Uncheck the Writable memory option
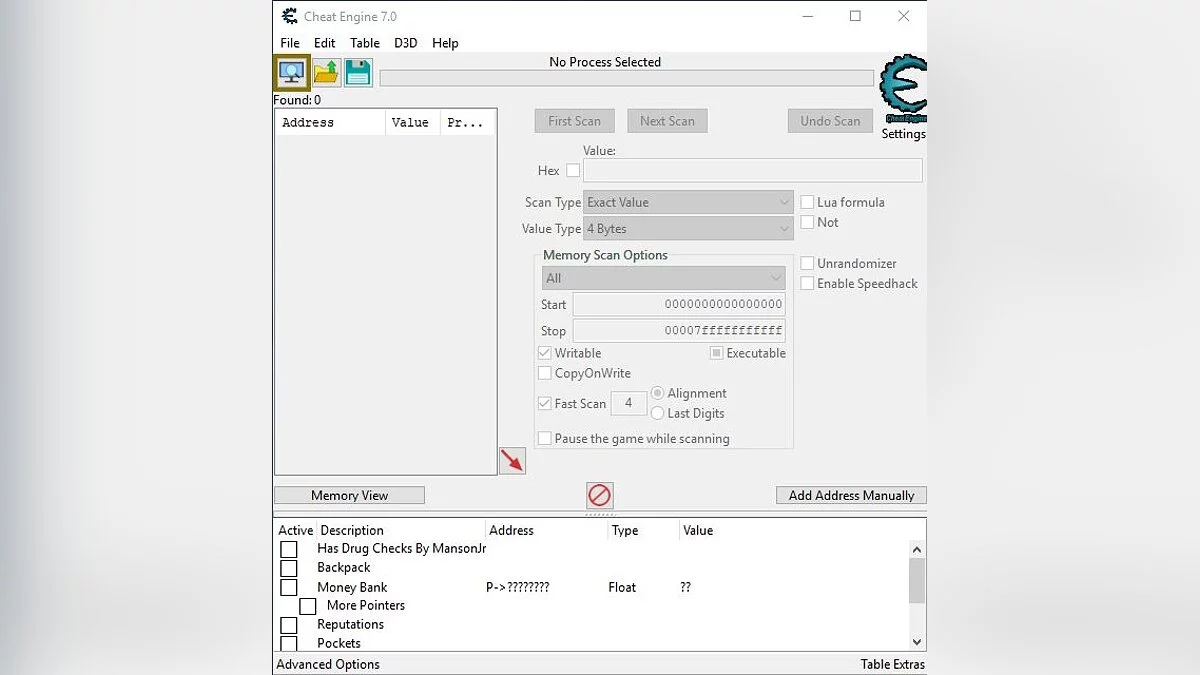1200x675 pixels. tap(545, 353)
